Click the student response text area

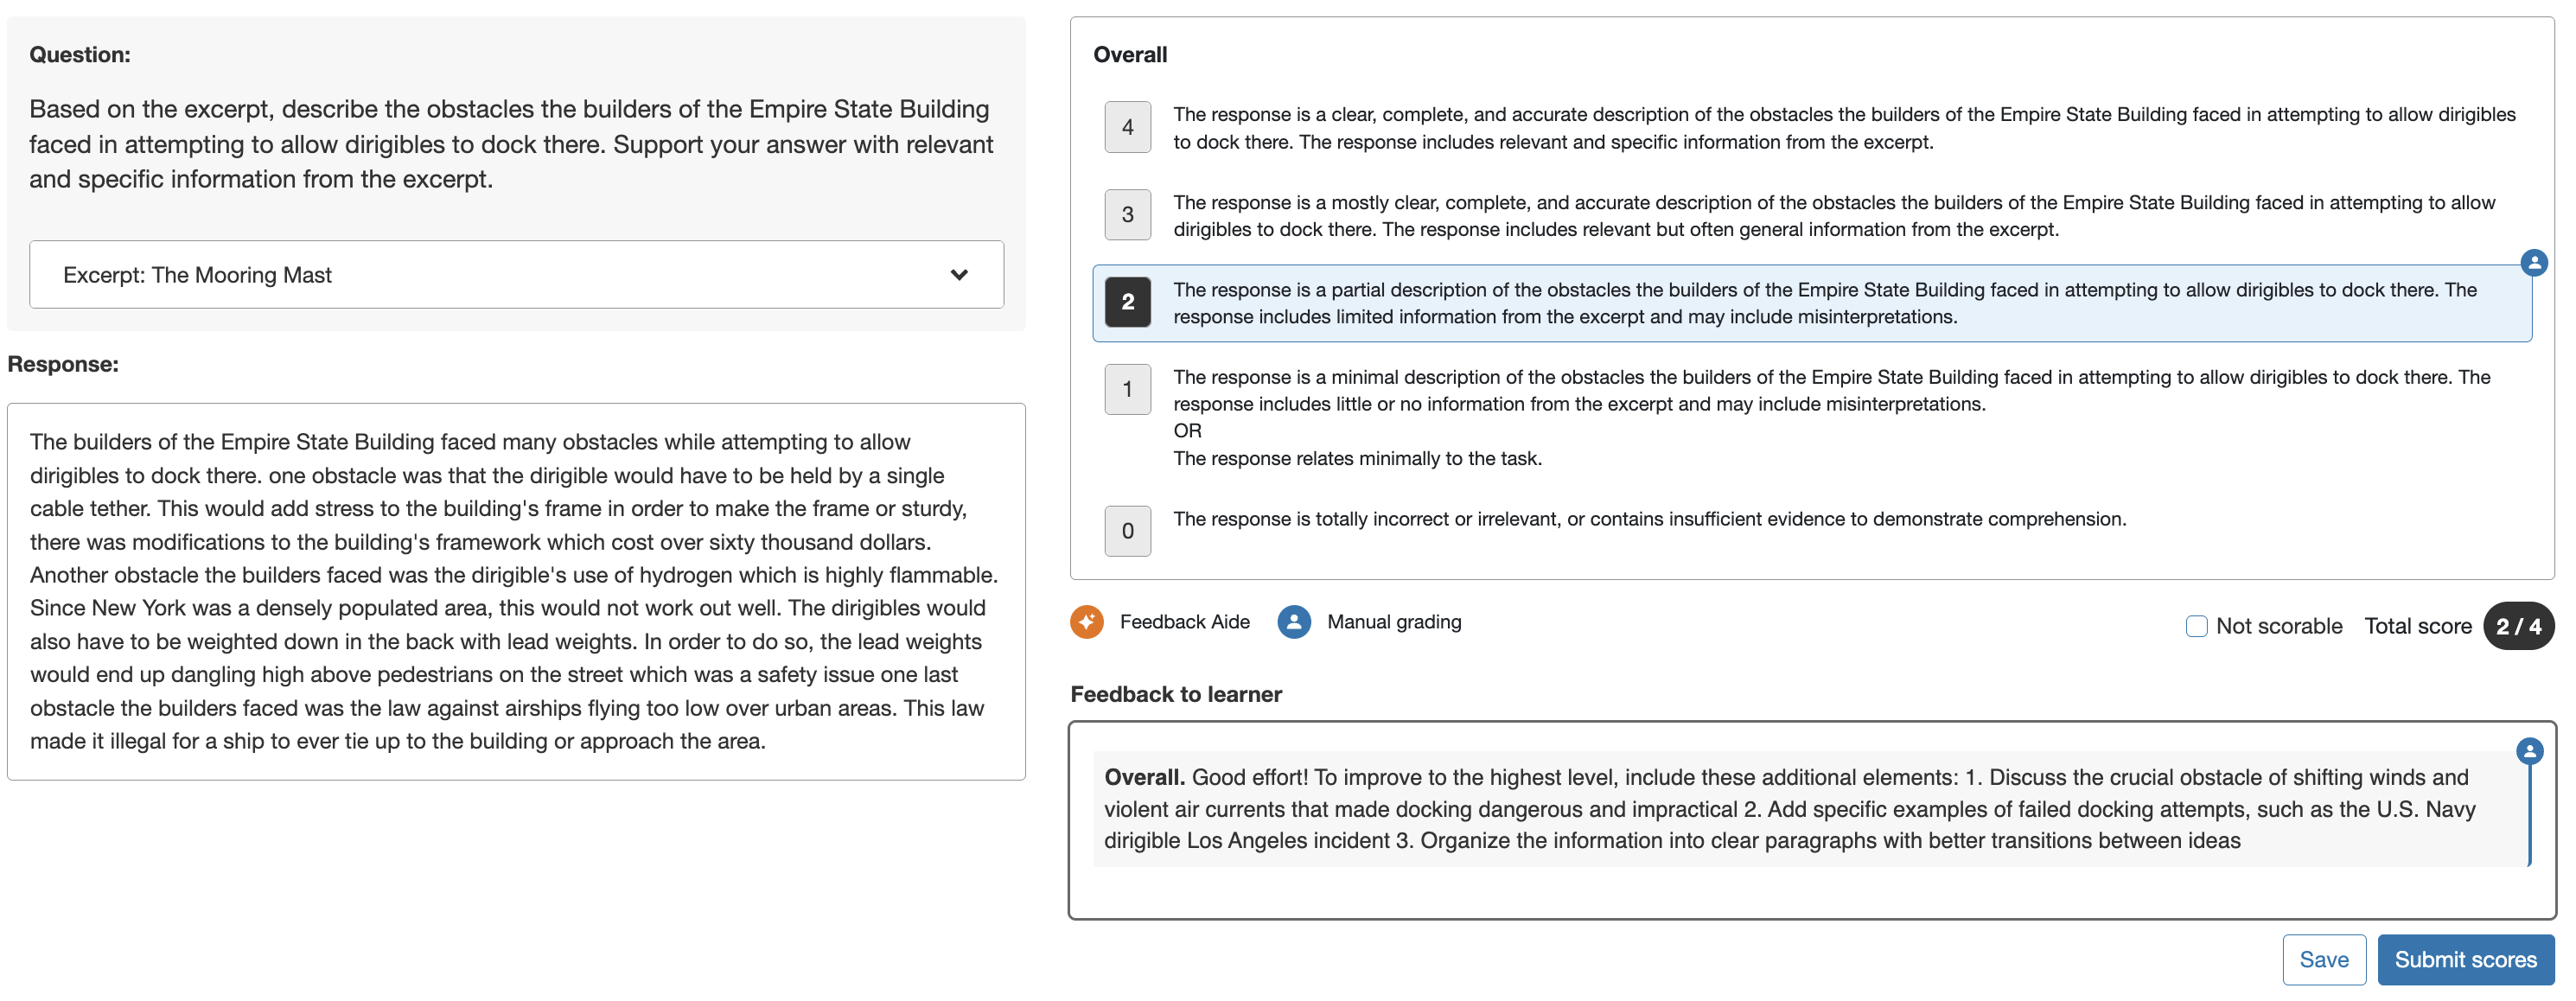516,591
